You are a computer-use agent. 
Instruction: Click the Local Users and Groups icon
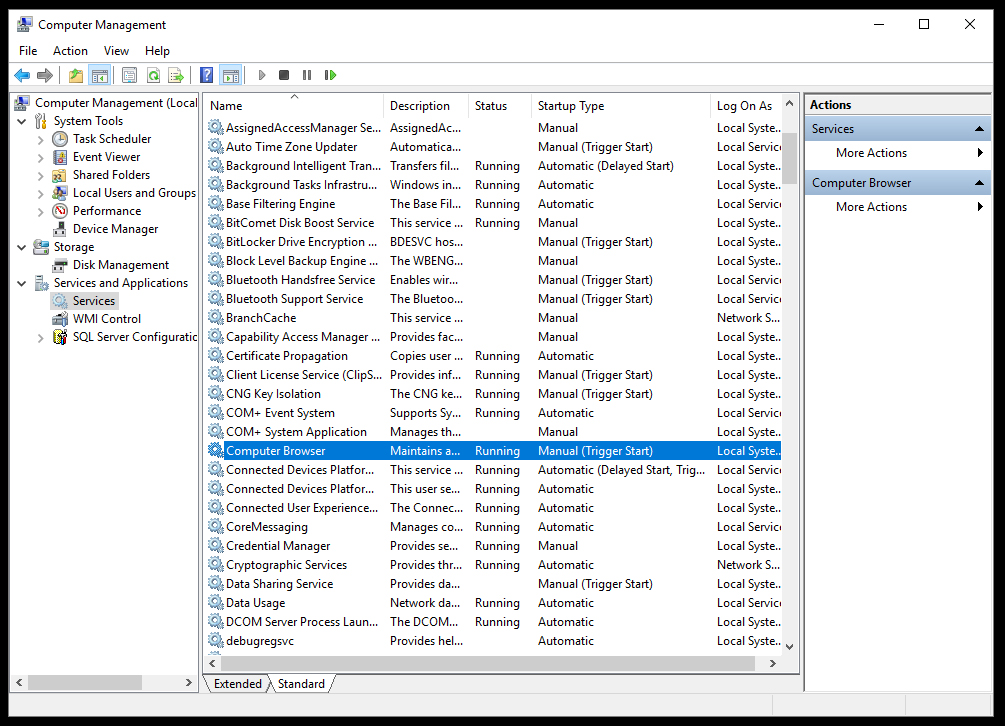pos(60,193)
